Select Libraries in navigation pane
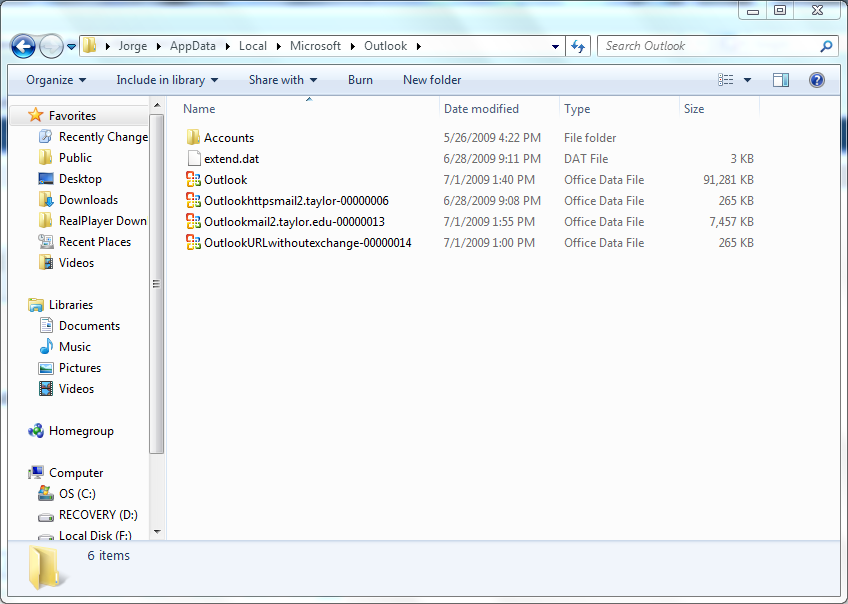Screen dimensions: 848x604 tap(71, 305)
